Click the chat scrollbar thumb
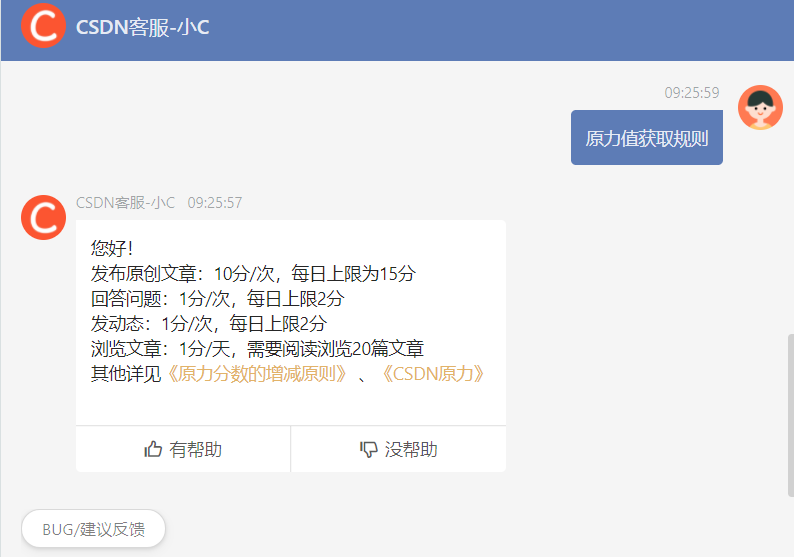 (790, 415)
